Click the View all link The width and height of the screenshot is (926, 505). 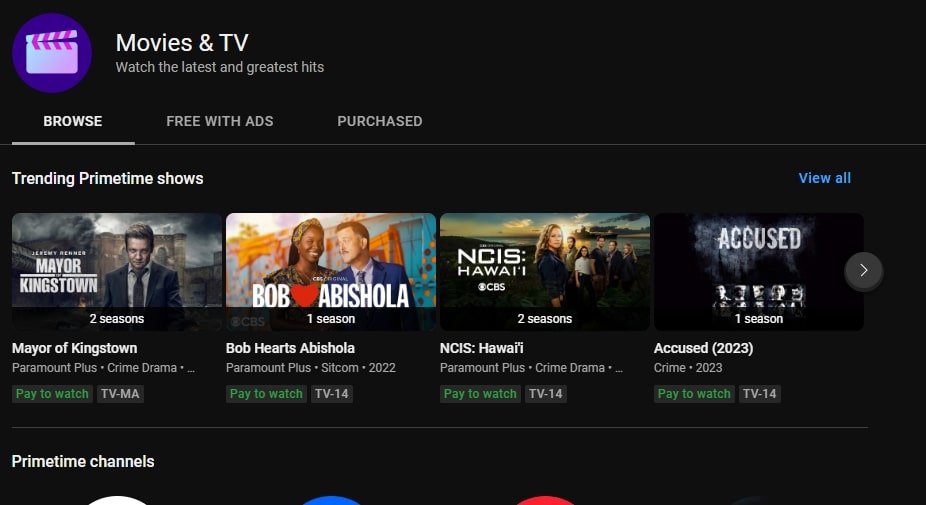point(824,178)
